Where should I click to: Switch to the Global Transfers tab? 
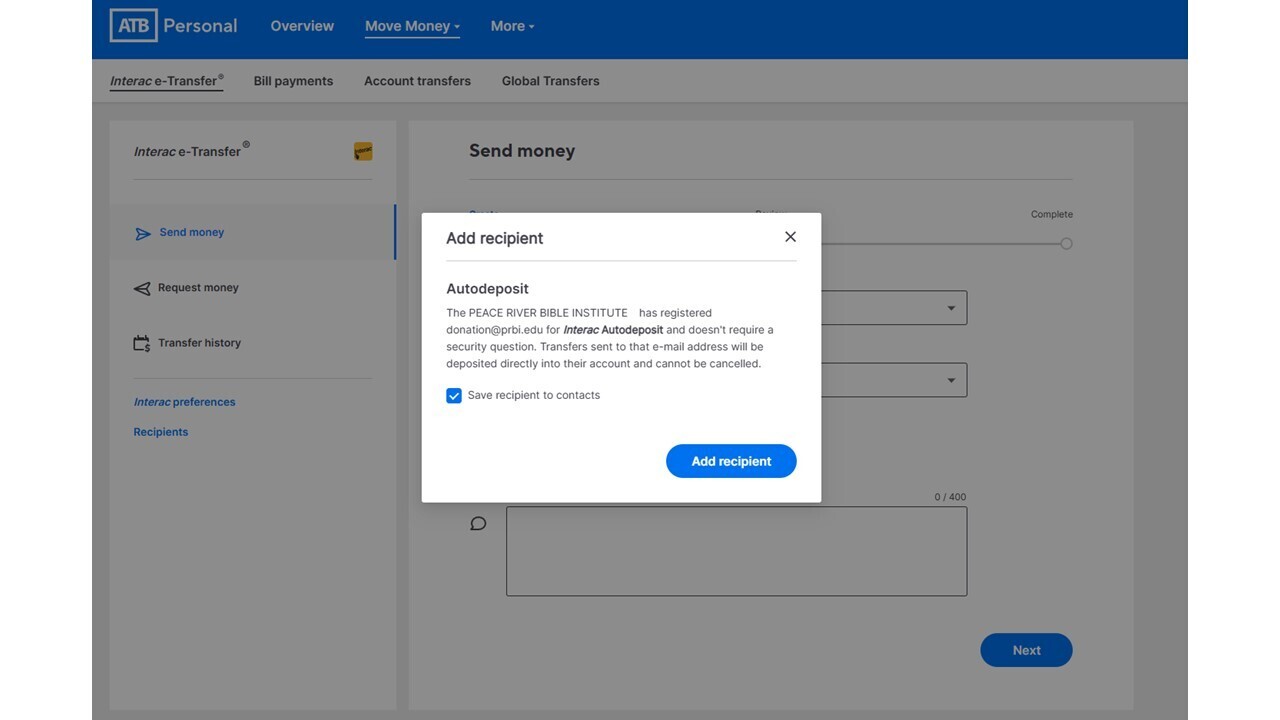[x=551, y=81]
